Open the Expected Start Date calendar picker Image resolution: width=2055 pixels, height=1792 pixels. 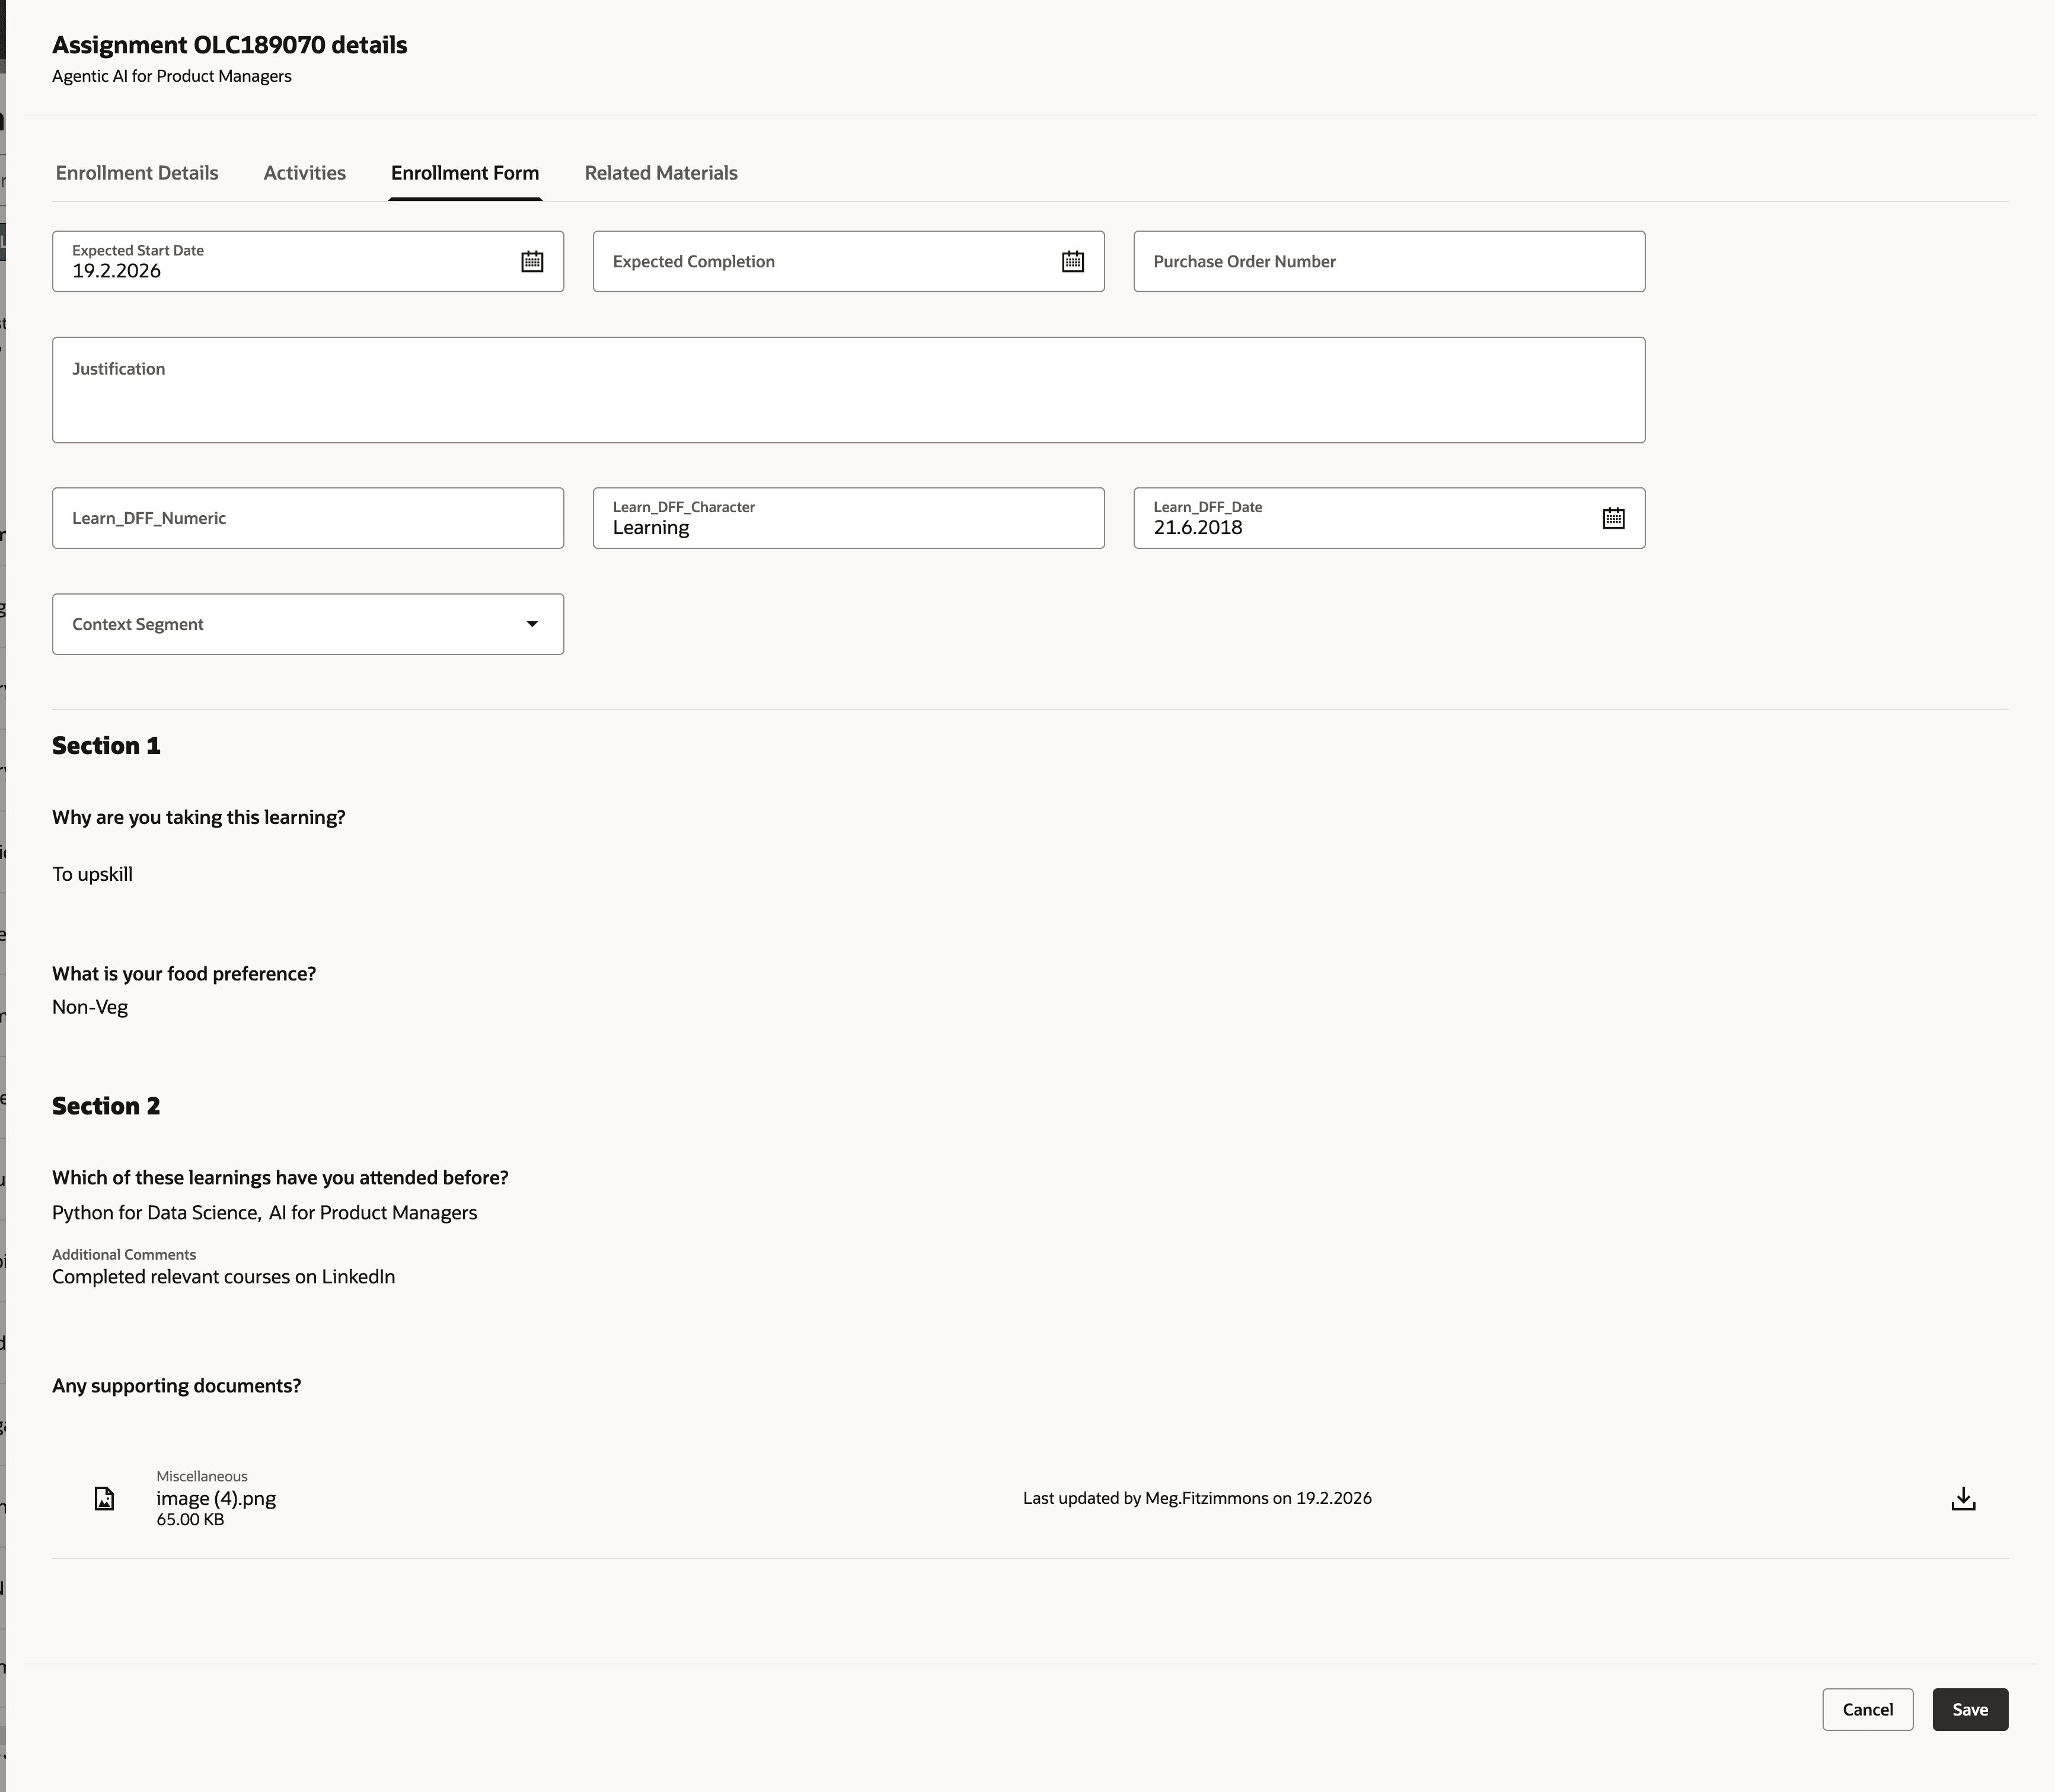[x=531, y=261]
